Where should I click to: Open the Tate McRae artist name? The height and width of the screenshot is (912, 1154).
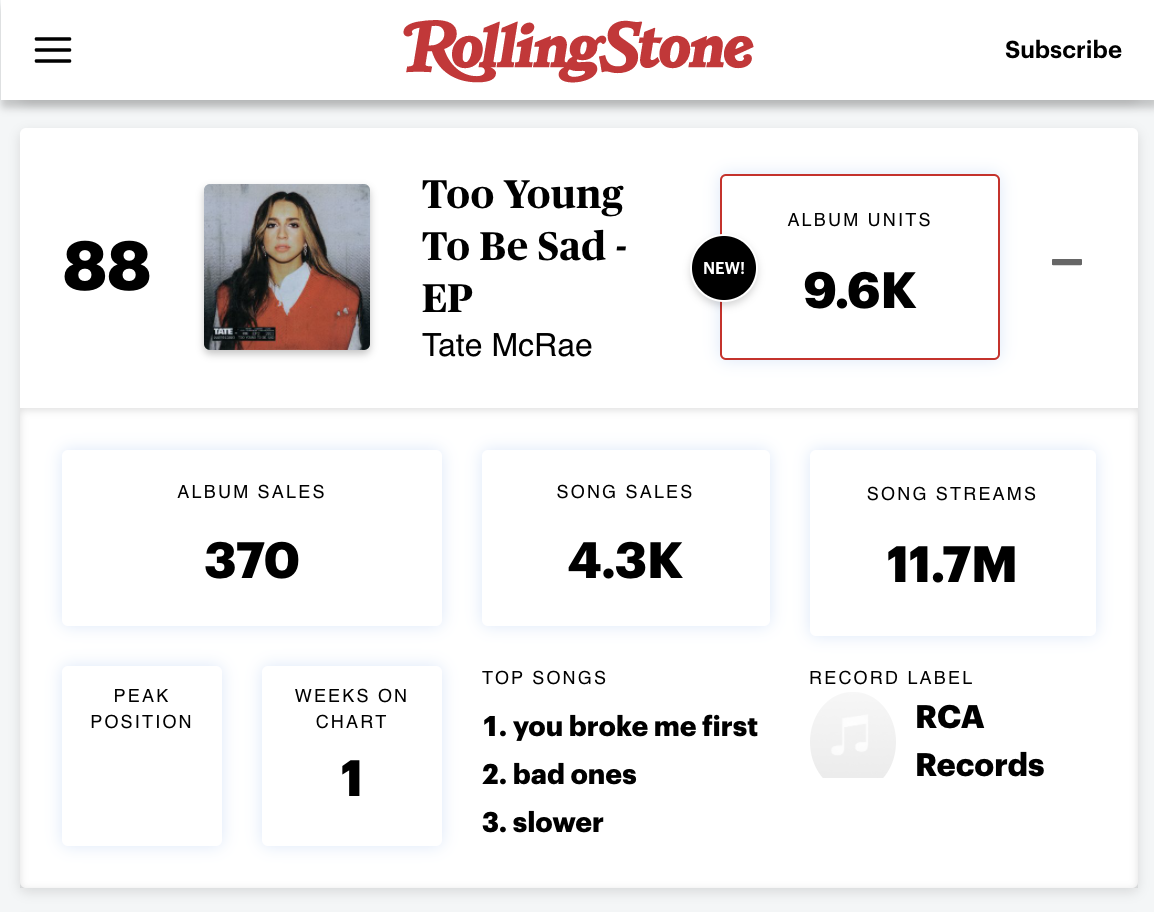[507, 345]
